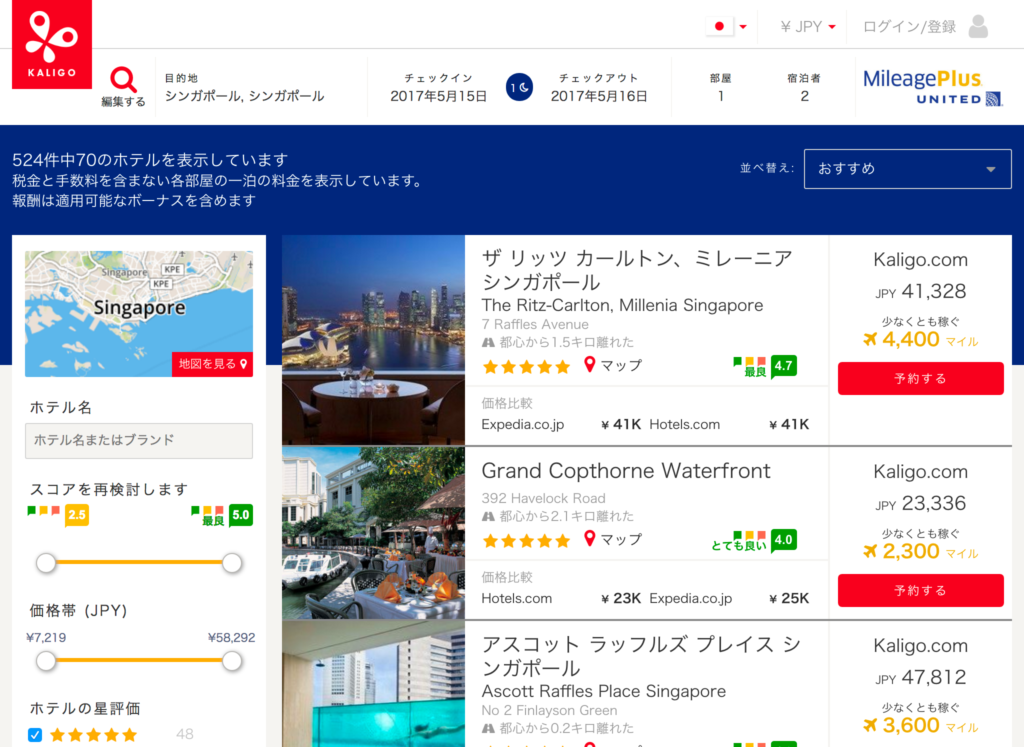Click the user avatar icon
Viewport: 1024px width, 747px height.
tap(978, 26)
